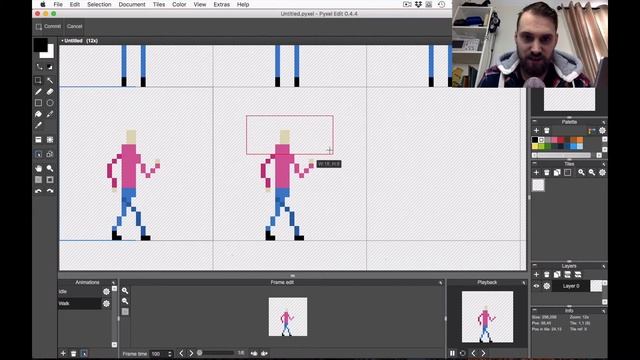Add a new layer in Layers panel
640x360 pixels.
[536, 275]
